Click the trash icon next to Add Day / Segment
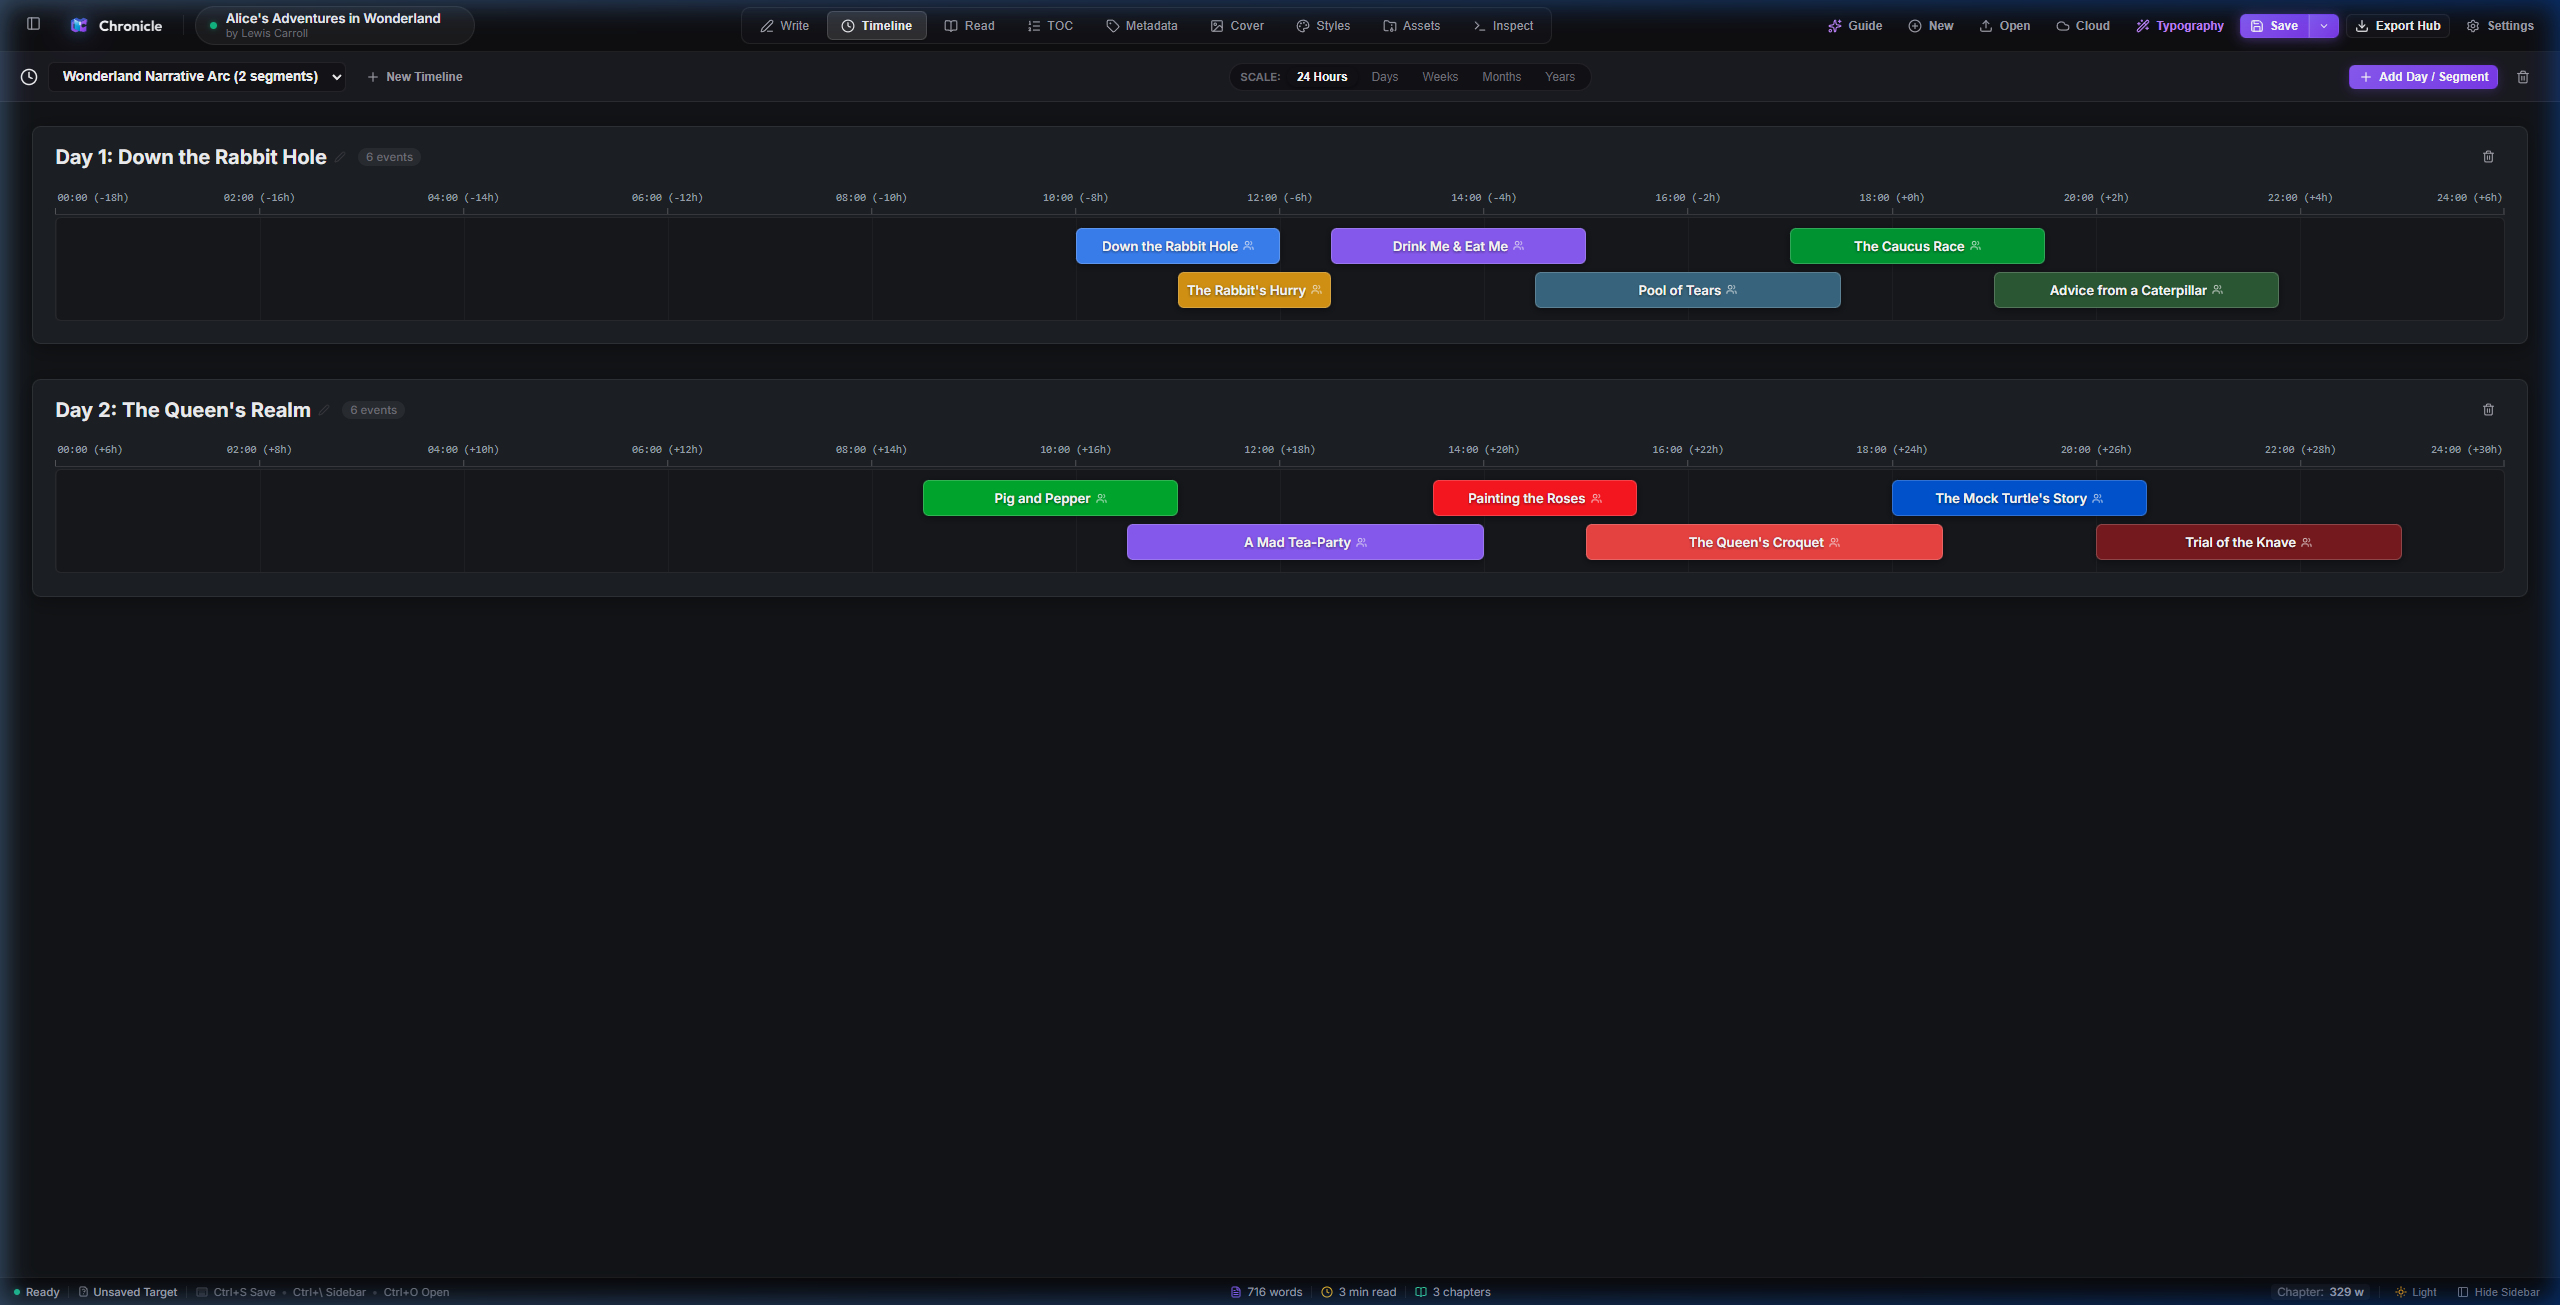The height and width of the screenshot is (1305, 2560). click(2523, 77)
